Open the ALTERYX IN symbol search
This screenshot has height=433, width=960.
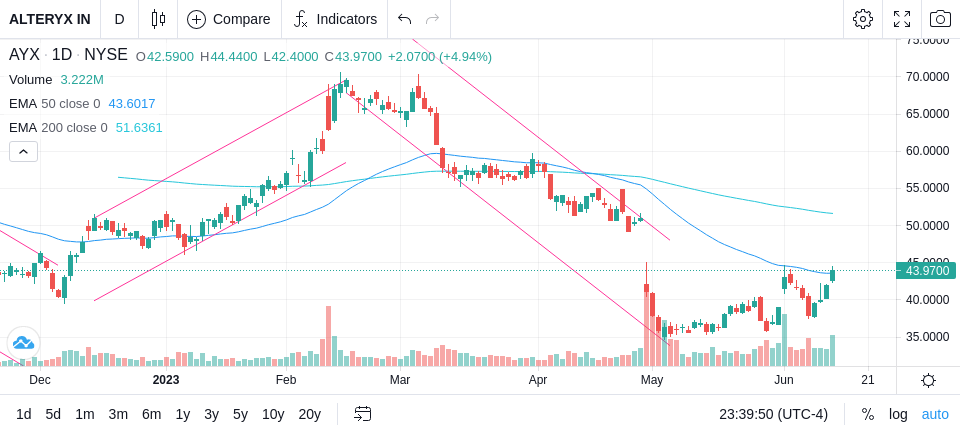tap(50, 19)
